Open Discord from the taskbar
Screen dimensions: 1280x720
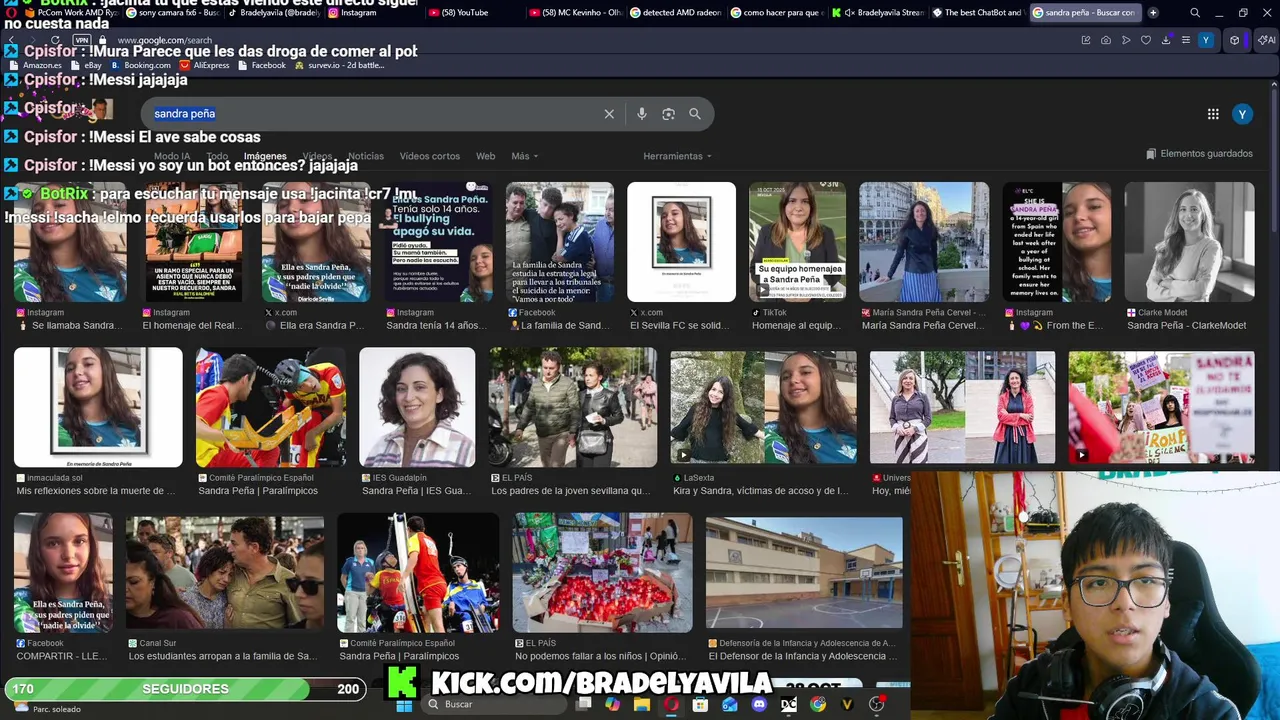point(759,704)
